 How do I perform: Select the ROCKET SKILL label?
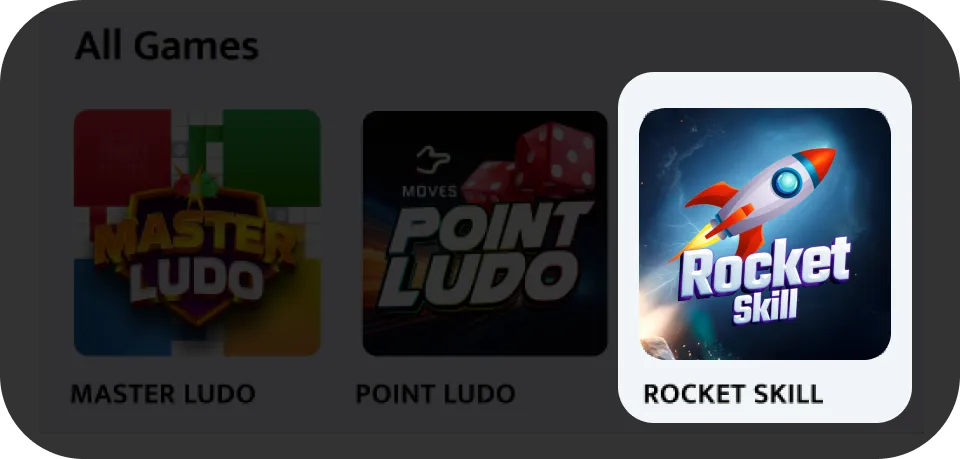[733, 394]
